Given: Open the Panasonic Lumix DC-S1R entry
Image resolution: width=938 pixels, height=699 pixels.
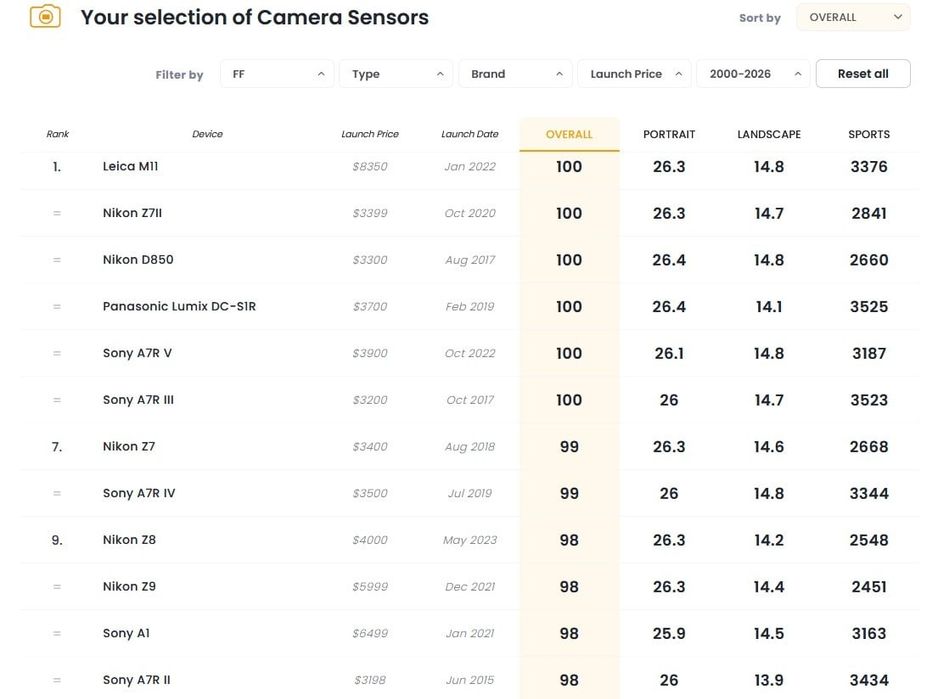Looking at the screenshot, I should pyautogui.click(x=179, y=306).
